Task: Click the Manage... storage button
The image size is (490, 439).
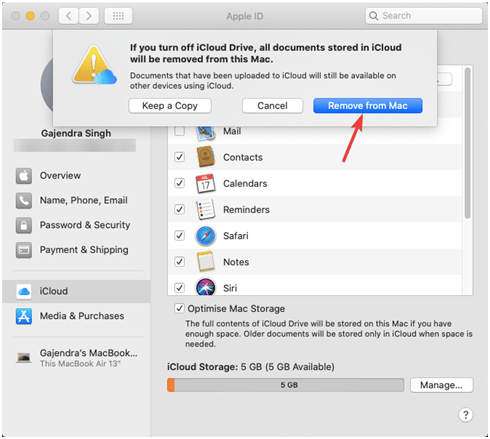Action: click(x=441, y=385)
